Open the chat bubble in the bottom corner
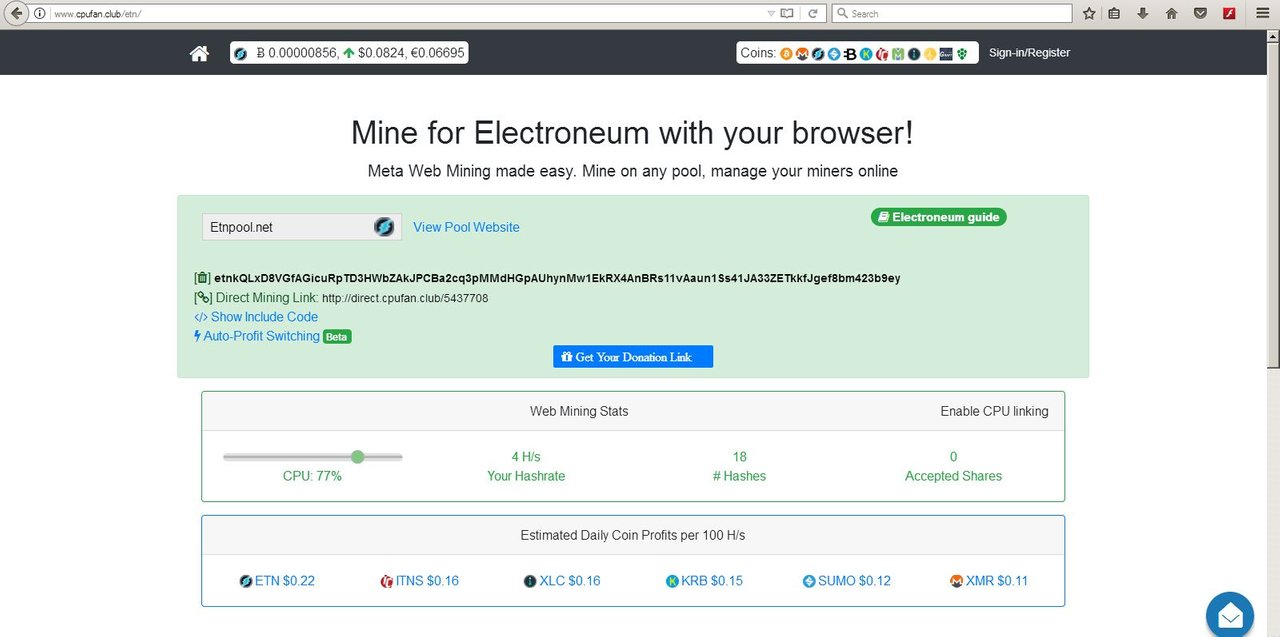The image size is (1280, 637). (x=1229, y=614)
